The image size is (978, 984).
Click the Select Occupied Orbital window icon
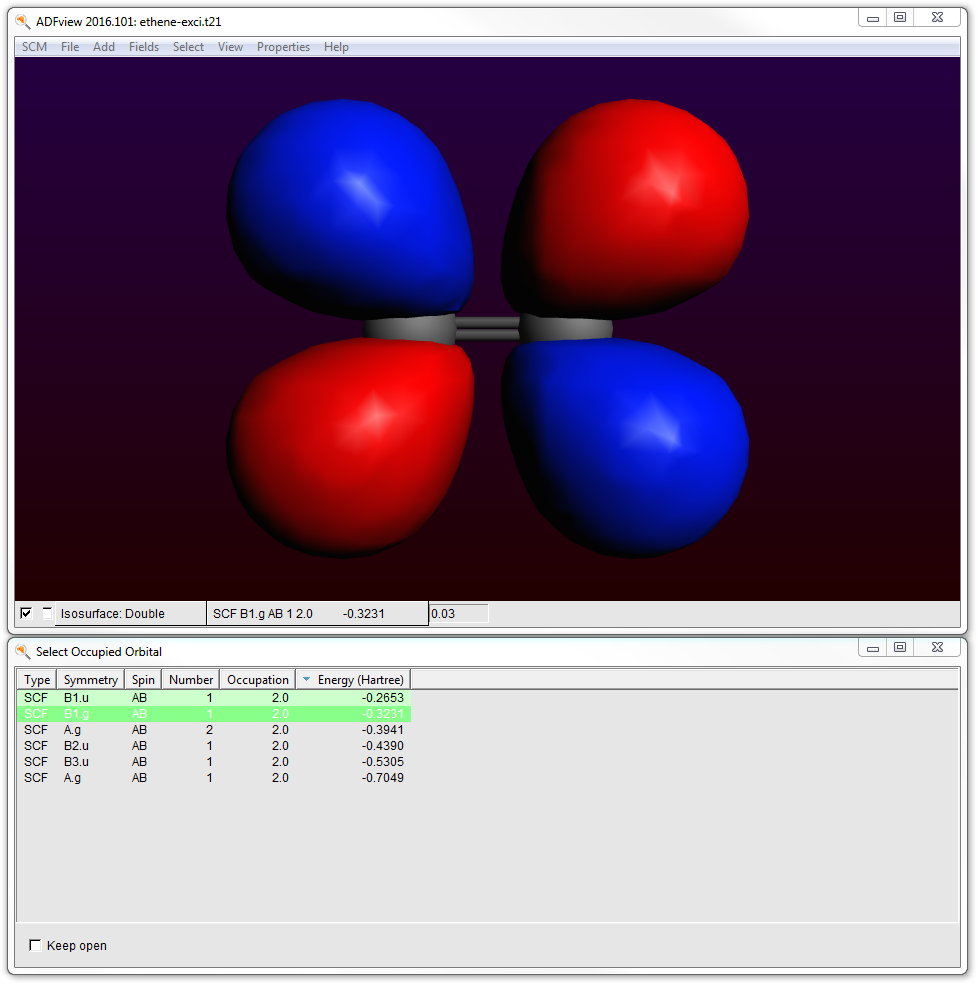pyautogui.click(x=23, y=651)
